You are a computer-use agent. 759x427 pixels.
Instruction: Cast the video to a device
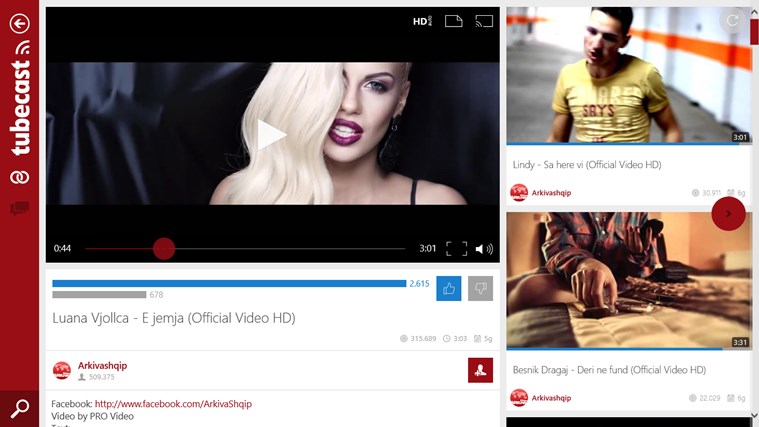[484, 21]
